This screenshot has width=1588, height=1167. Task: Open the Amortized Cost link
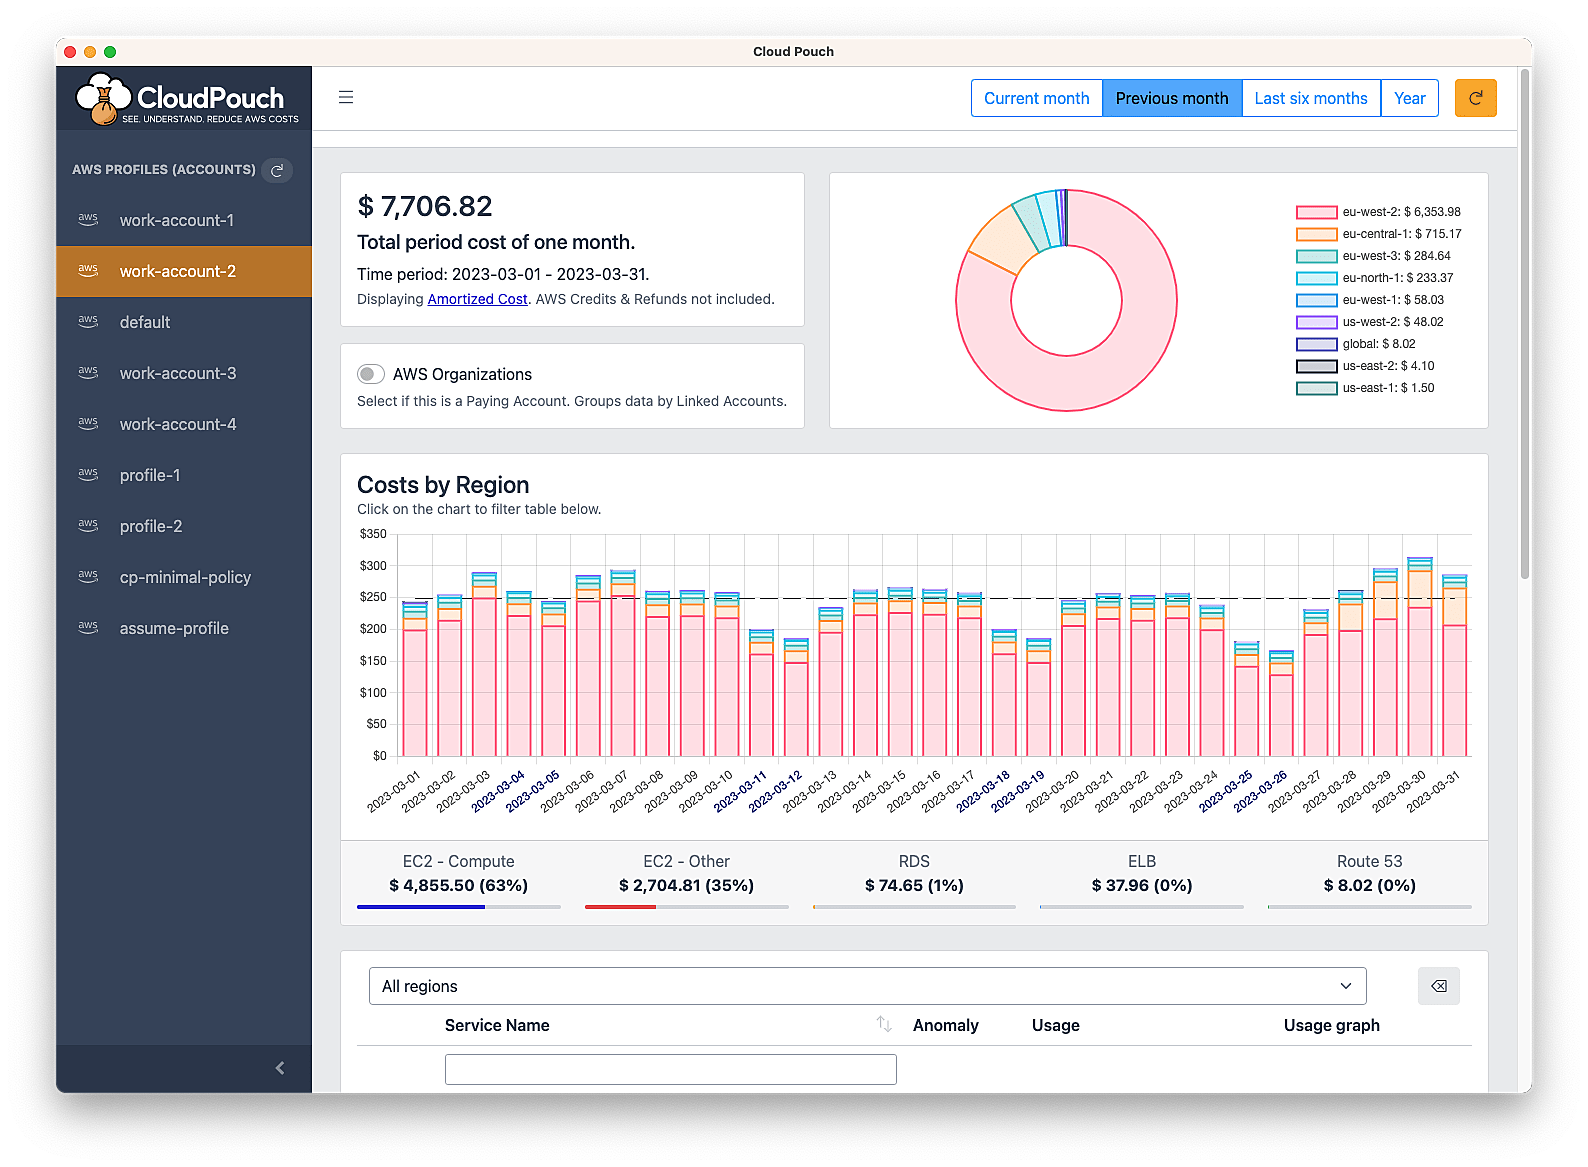tap(477, 299)
